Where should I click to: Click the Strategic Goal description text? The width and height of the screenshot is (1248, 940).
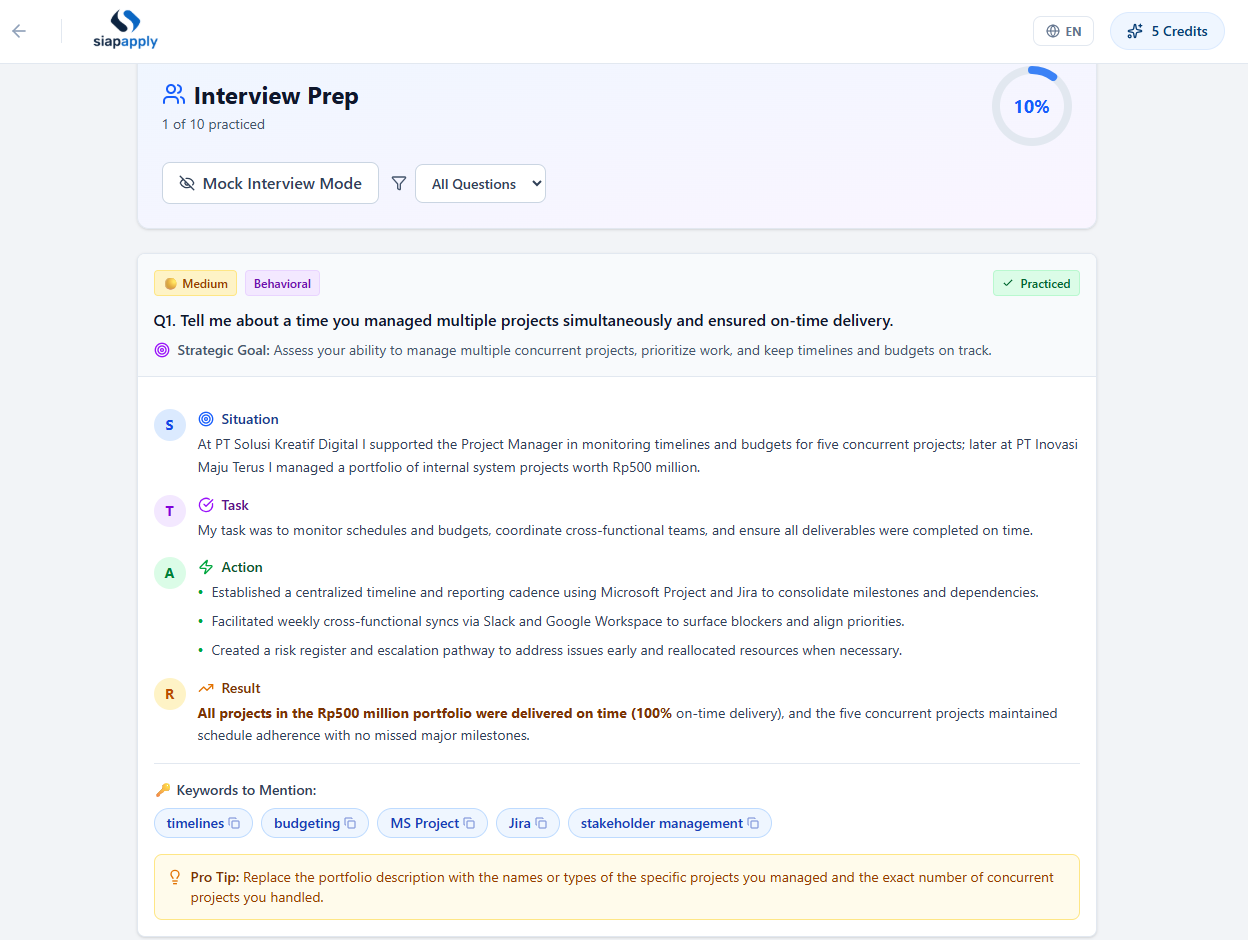tap(632, 350)
